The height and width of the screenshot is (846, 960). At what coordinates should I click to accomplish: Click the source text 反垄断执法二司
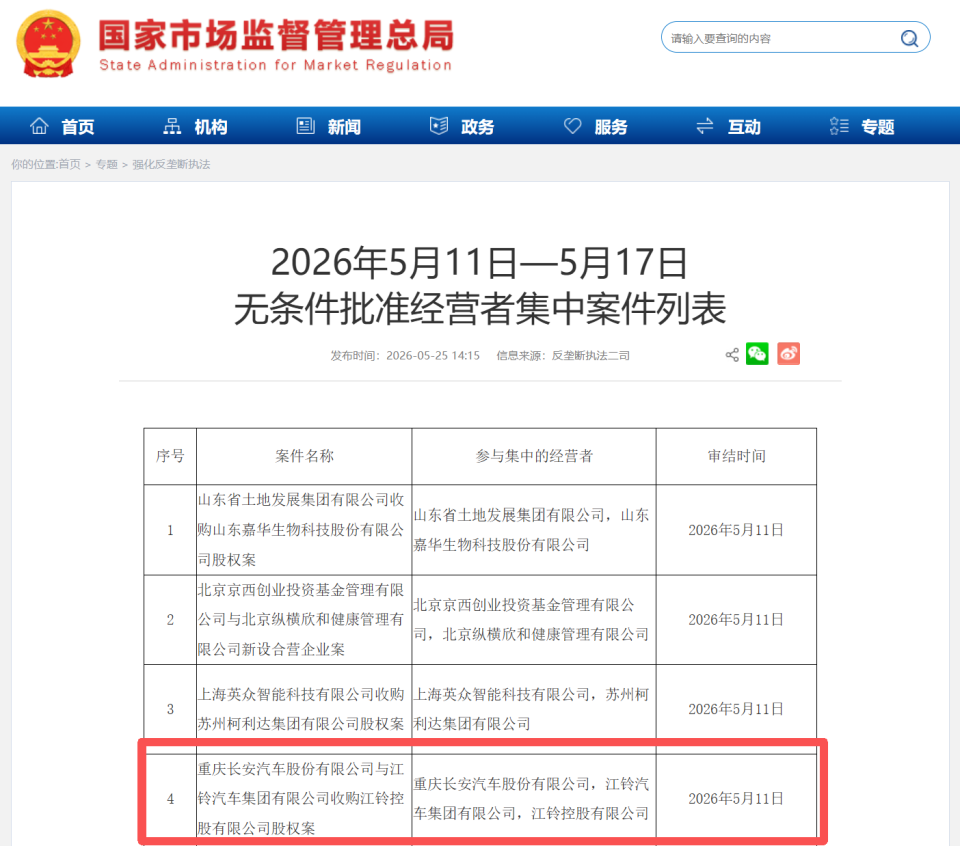pos(590,356)
